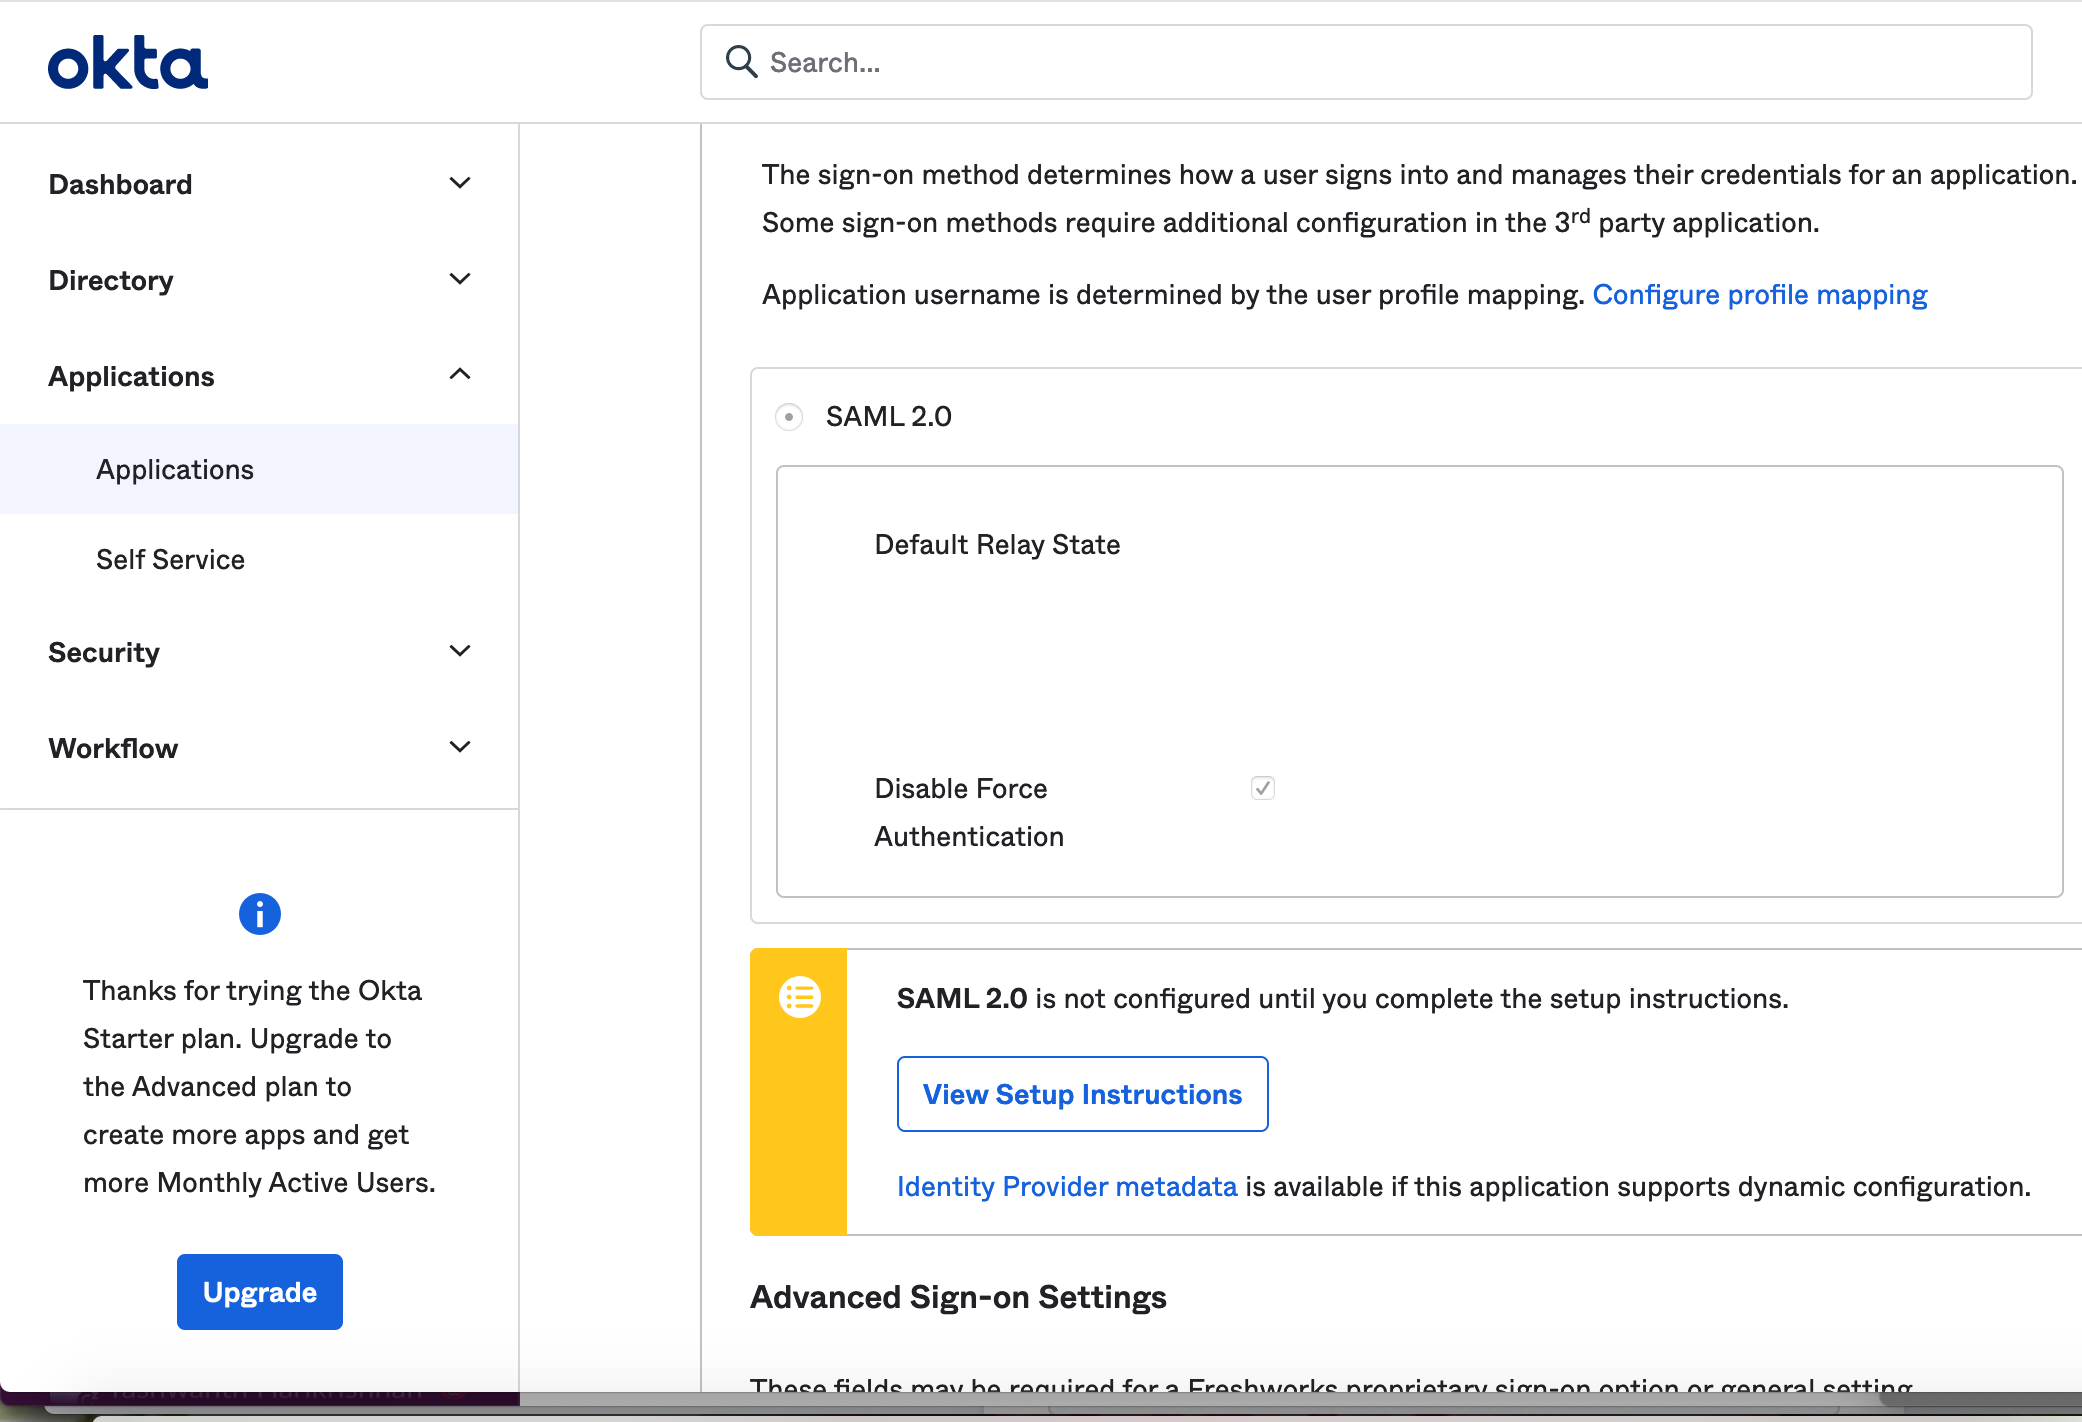The height and width of the screenshot is (1422, 2082).
Task: Click the Dashboard sidebar label
Action: pyautogui.click(x=120, y=184)
